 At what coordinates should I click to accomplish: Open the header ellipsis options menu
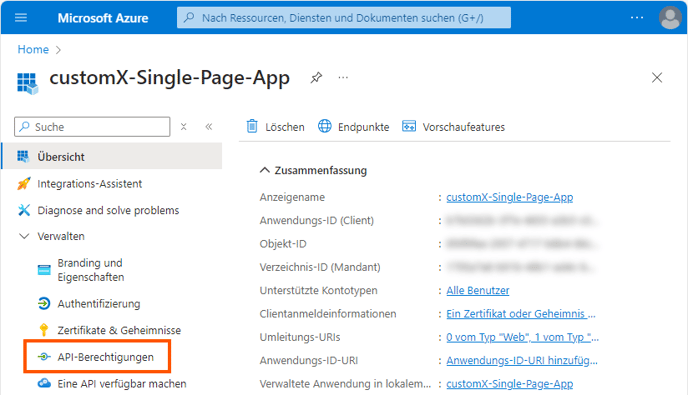pyautogui.click(x=637, y=18)
